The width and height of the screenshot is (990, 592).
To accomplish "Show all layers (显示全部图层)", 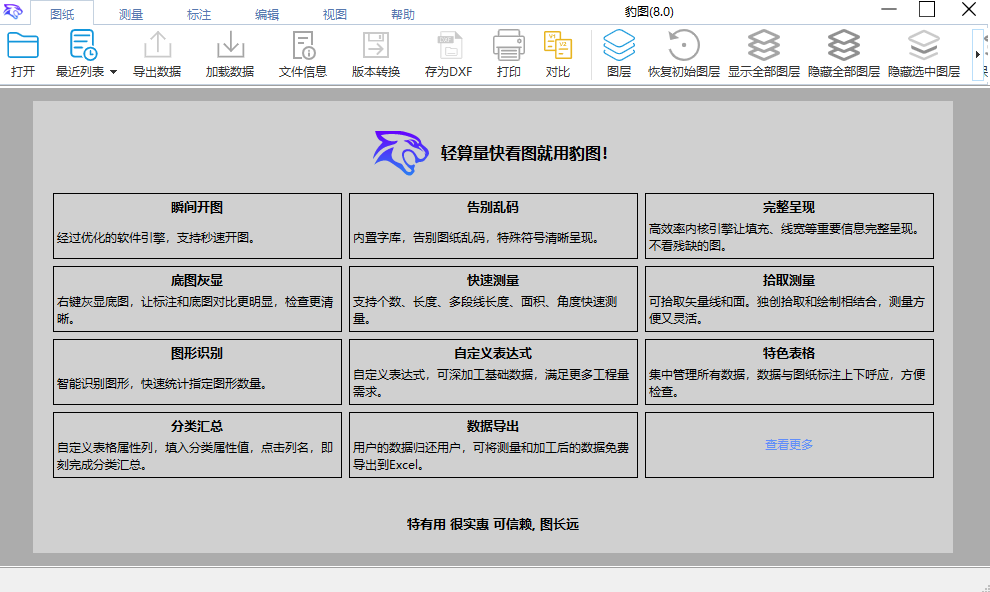I will [x=764, y=46].
